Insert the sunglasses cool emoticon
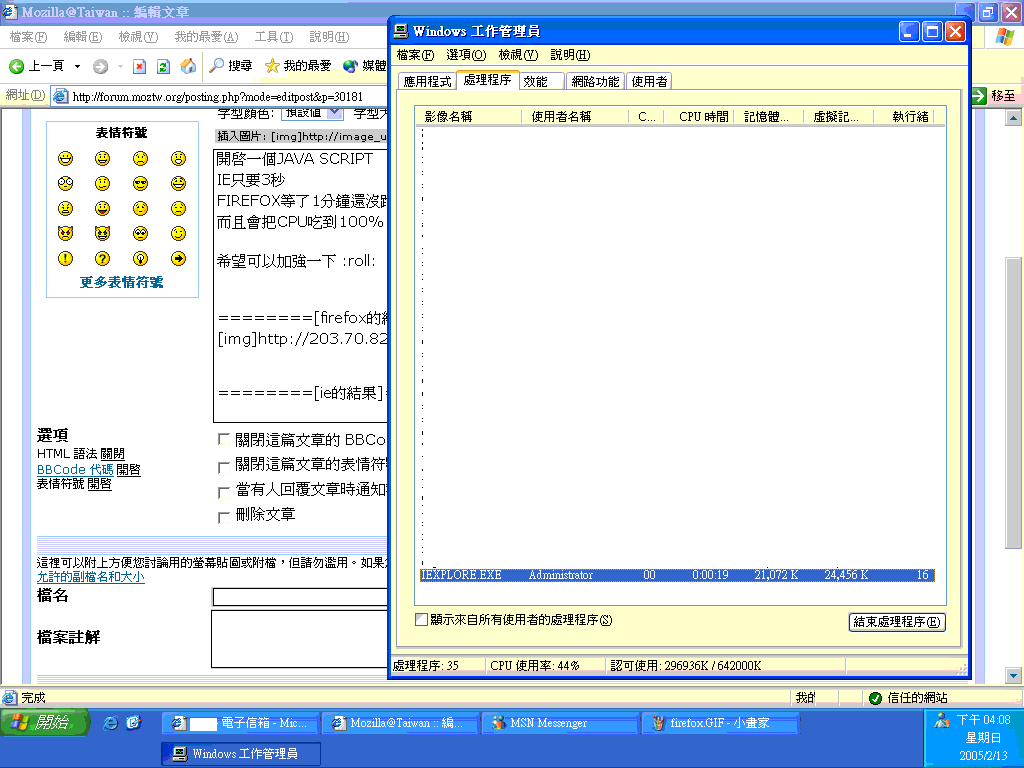Screen dimensions: 1024x768 coord(140,183)
